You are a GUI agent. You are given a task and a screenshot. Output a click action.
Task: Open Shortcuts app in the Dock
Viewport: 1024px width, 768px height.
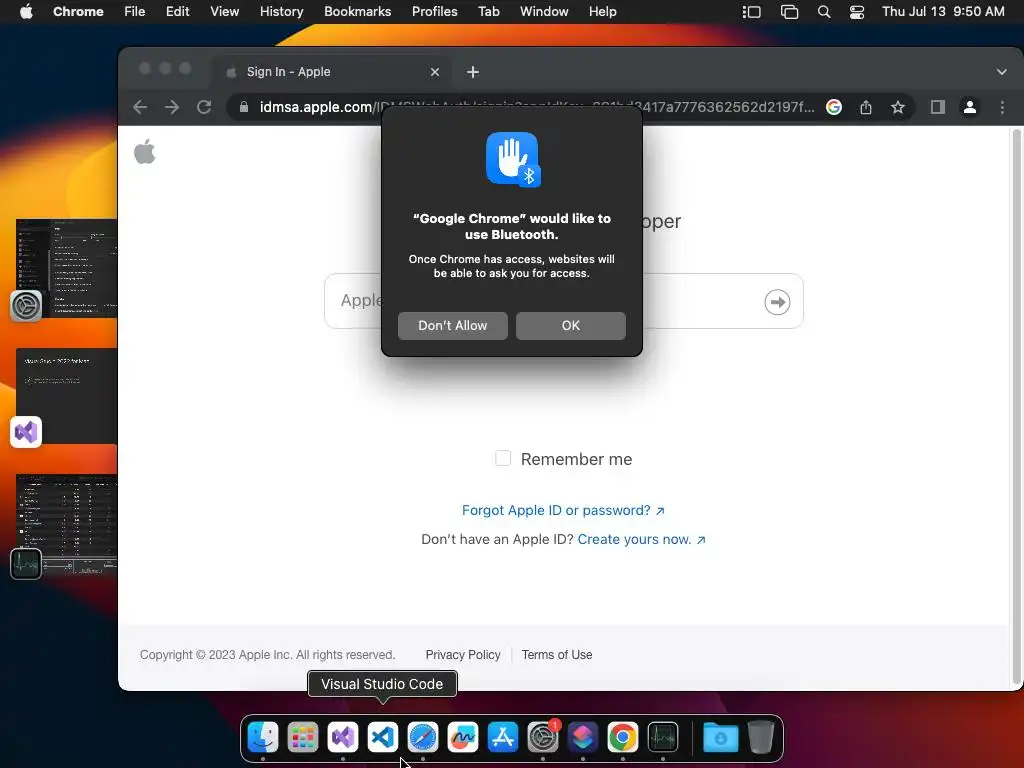point(583,737)
